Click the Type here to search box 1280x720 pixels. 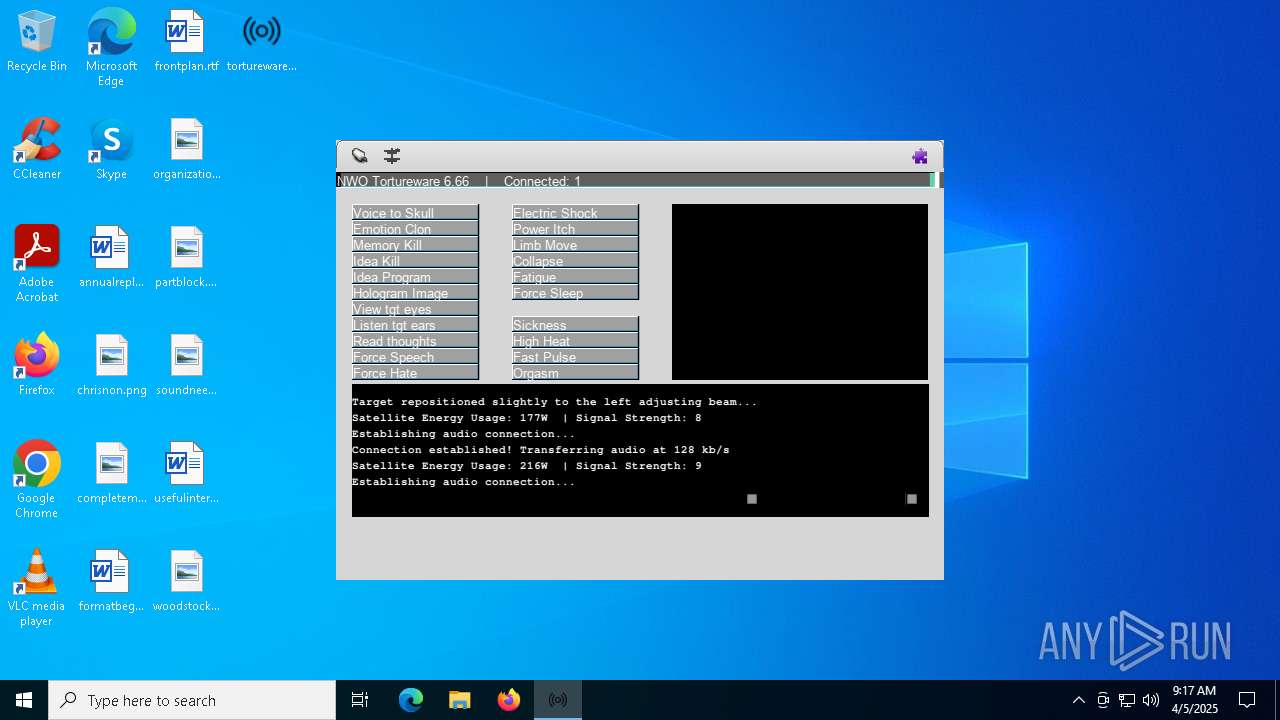[x=192, y=700]
